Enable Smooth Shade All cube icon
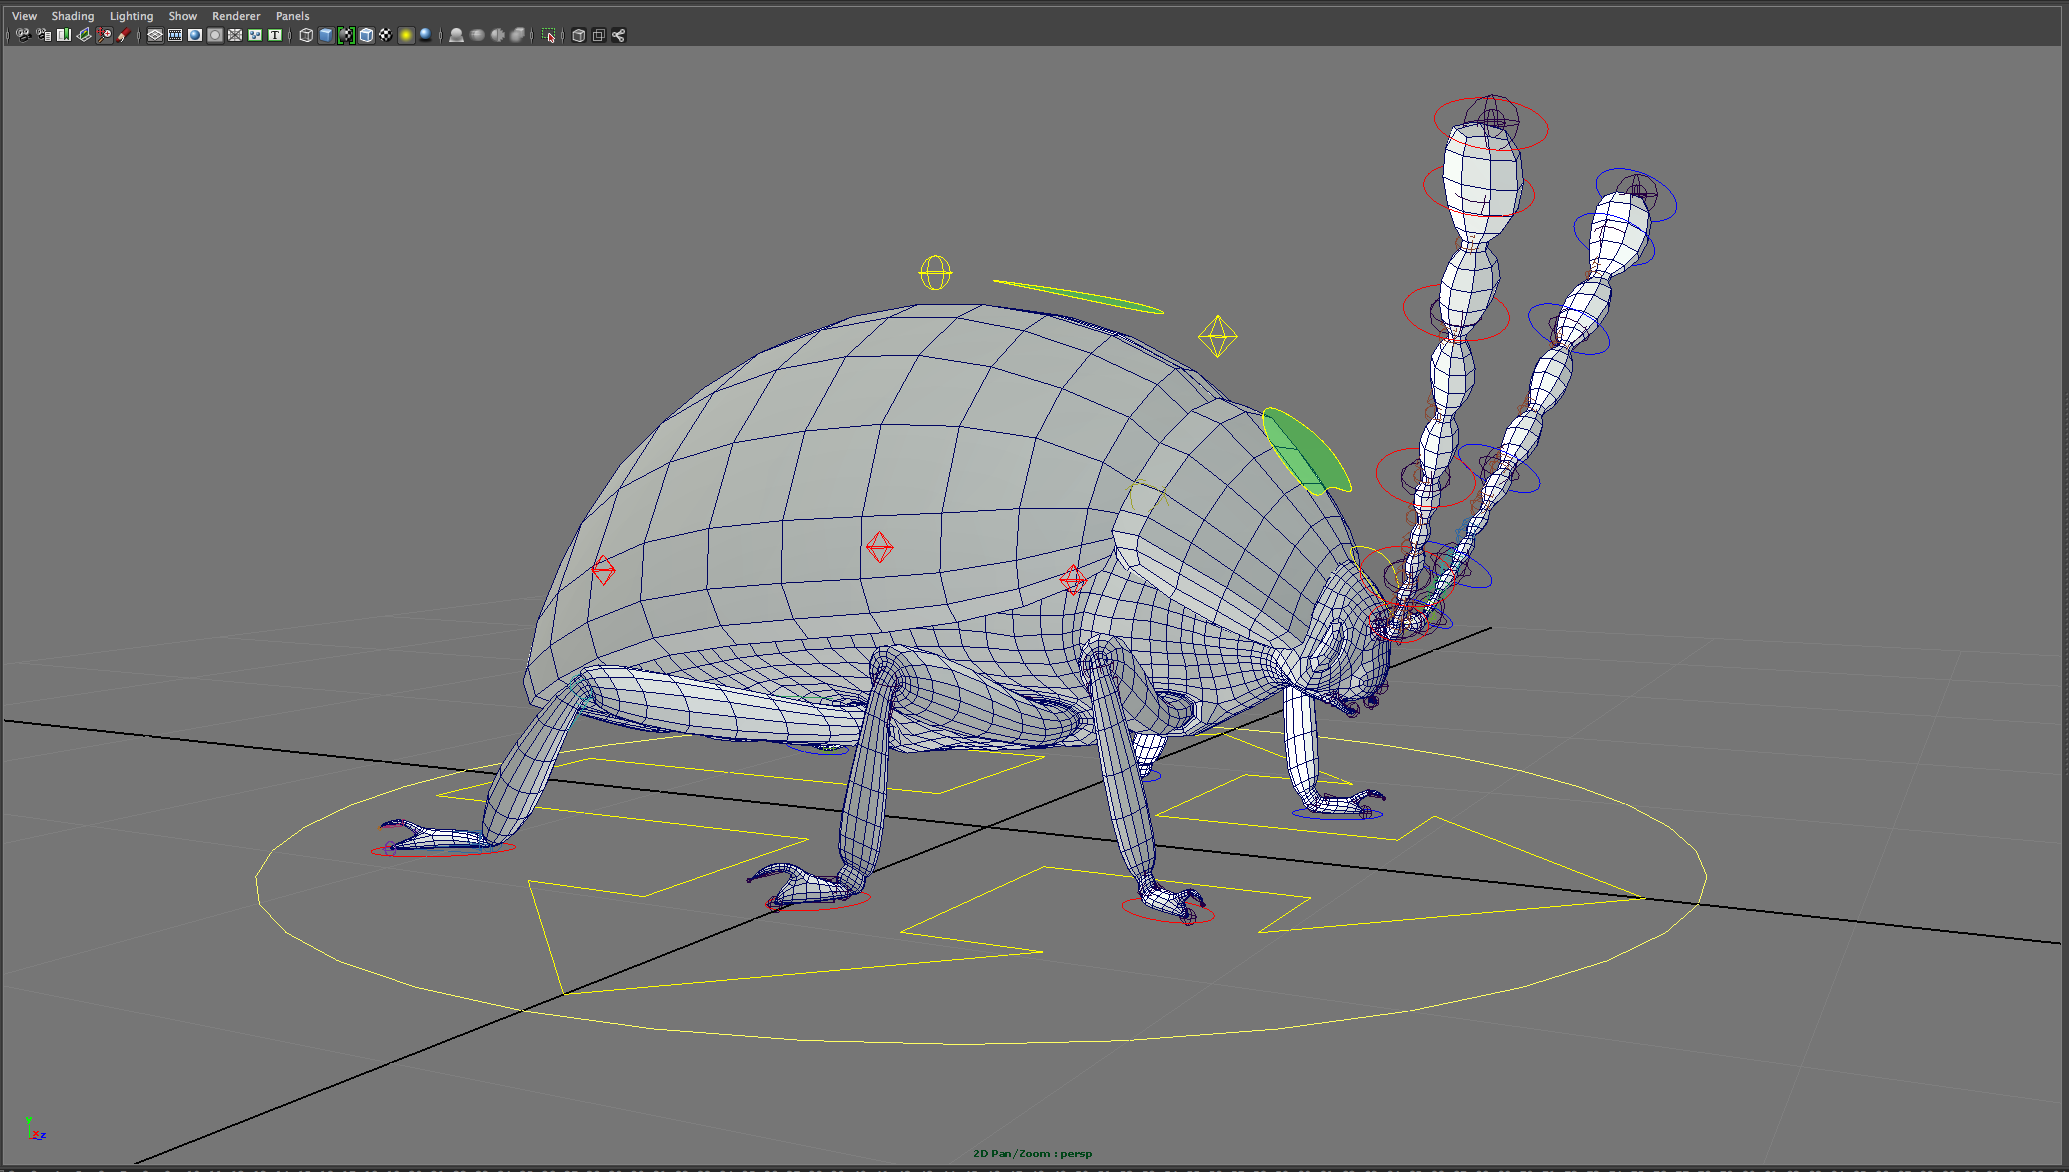Screen dimensions: 2069x1172 (326, 35)
